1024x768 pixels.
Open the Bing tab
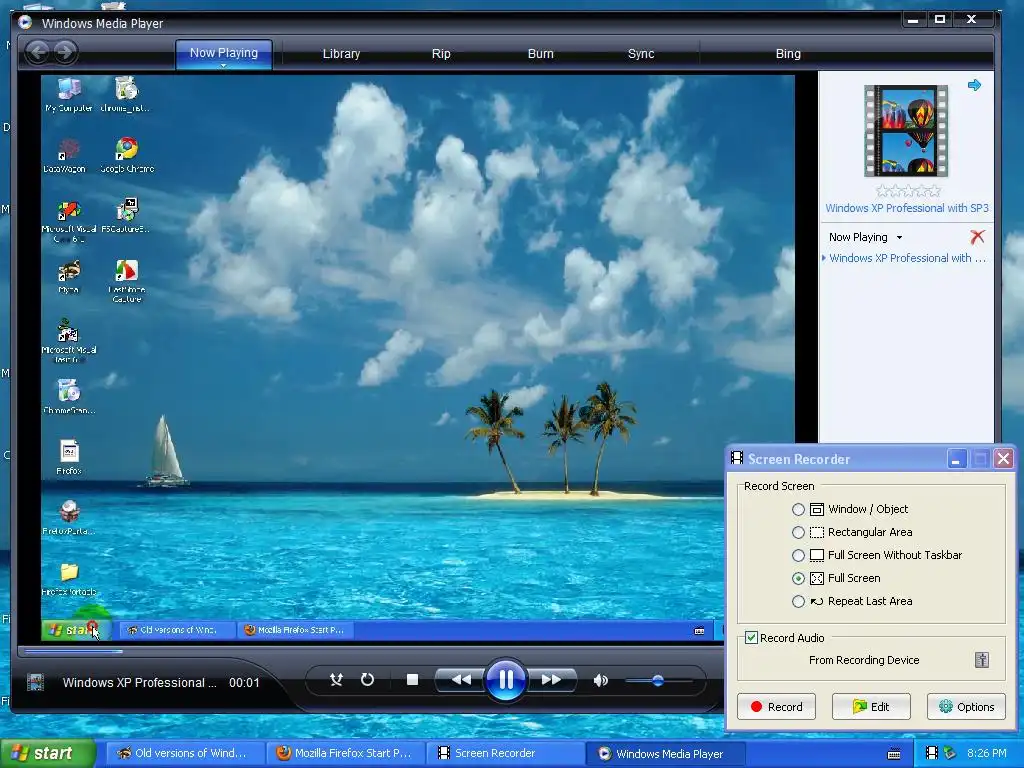click(788, 54)
